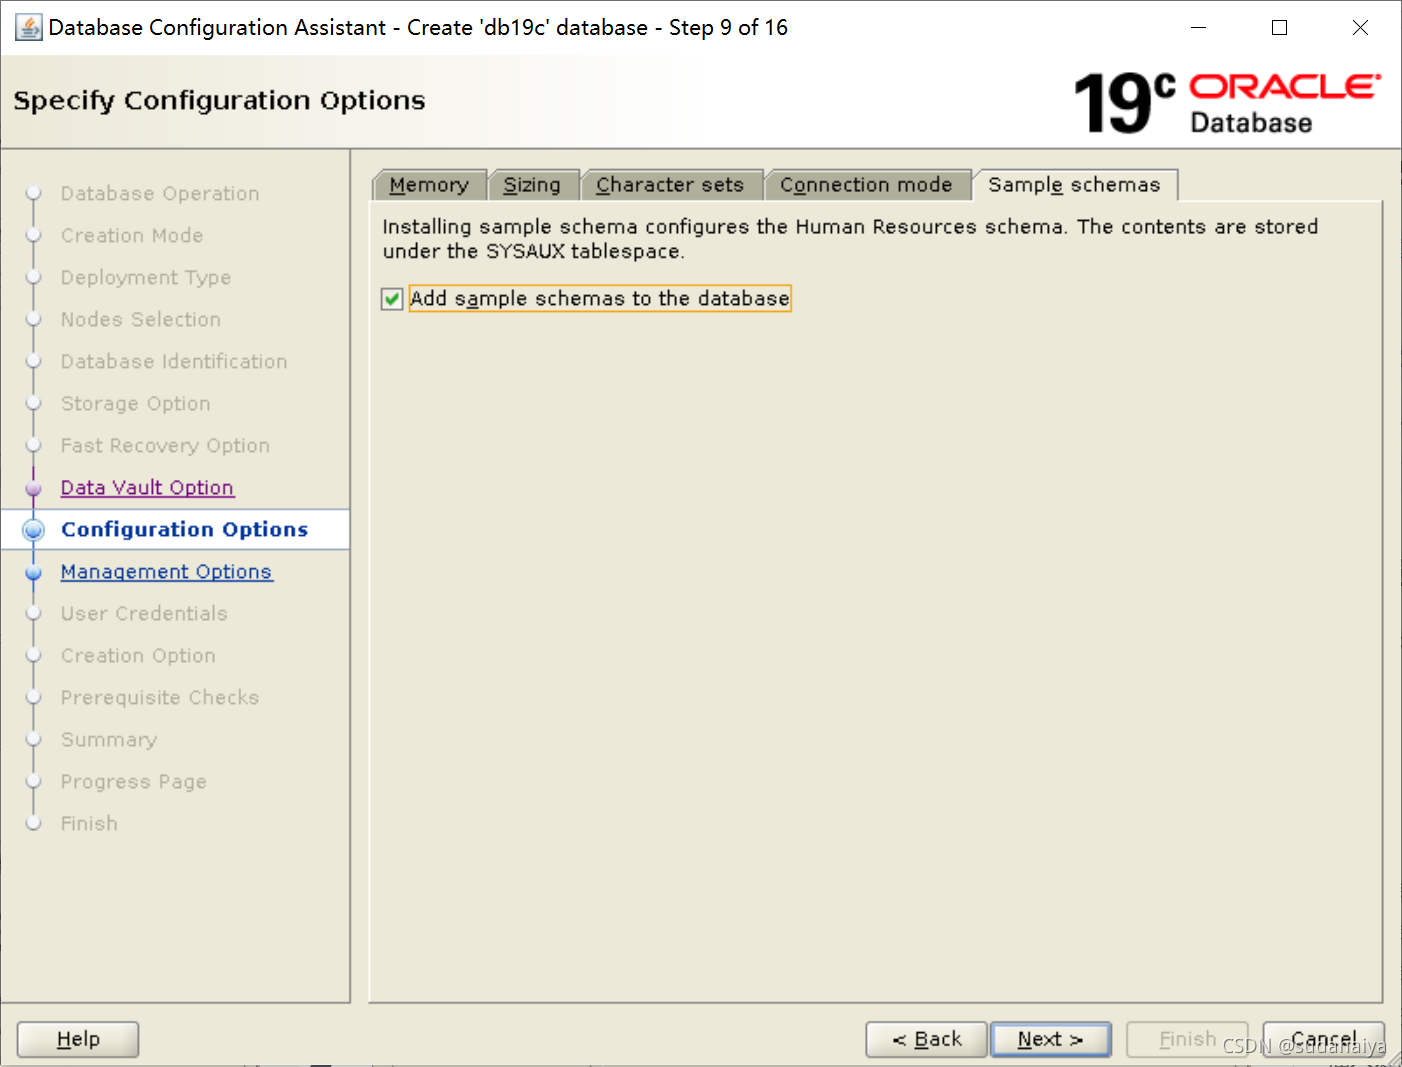
Task: Click the Data Vault Option step bullet icon
Action: pyautogui.click(x=34, y=488)
